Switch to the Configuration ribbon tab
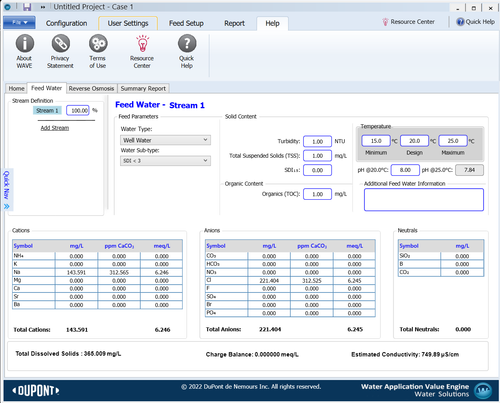The height and width of the screenshot is (403, 500). coord(66,23)
